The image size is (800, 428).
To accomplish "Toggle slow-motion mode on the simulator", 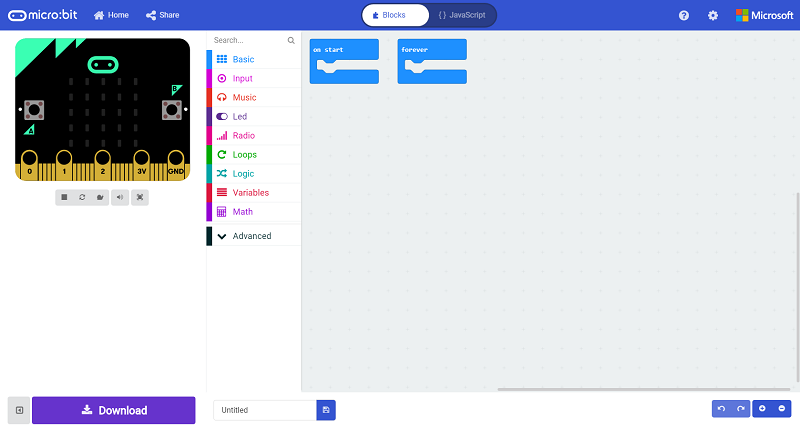I will 100,197.
